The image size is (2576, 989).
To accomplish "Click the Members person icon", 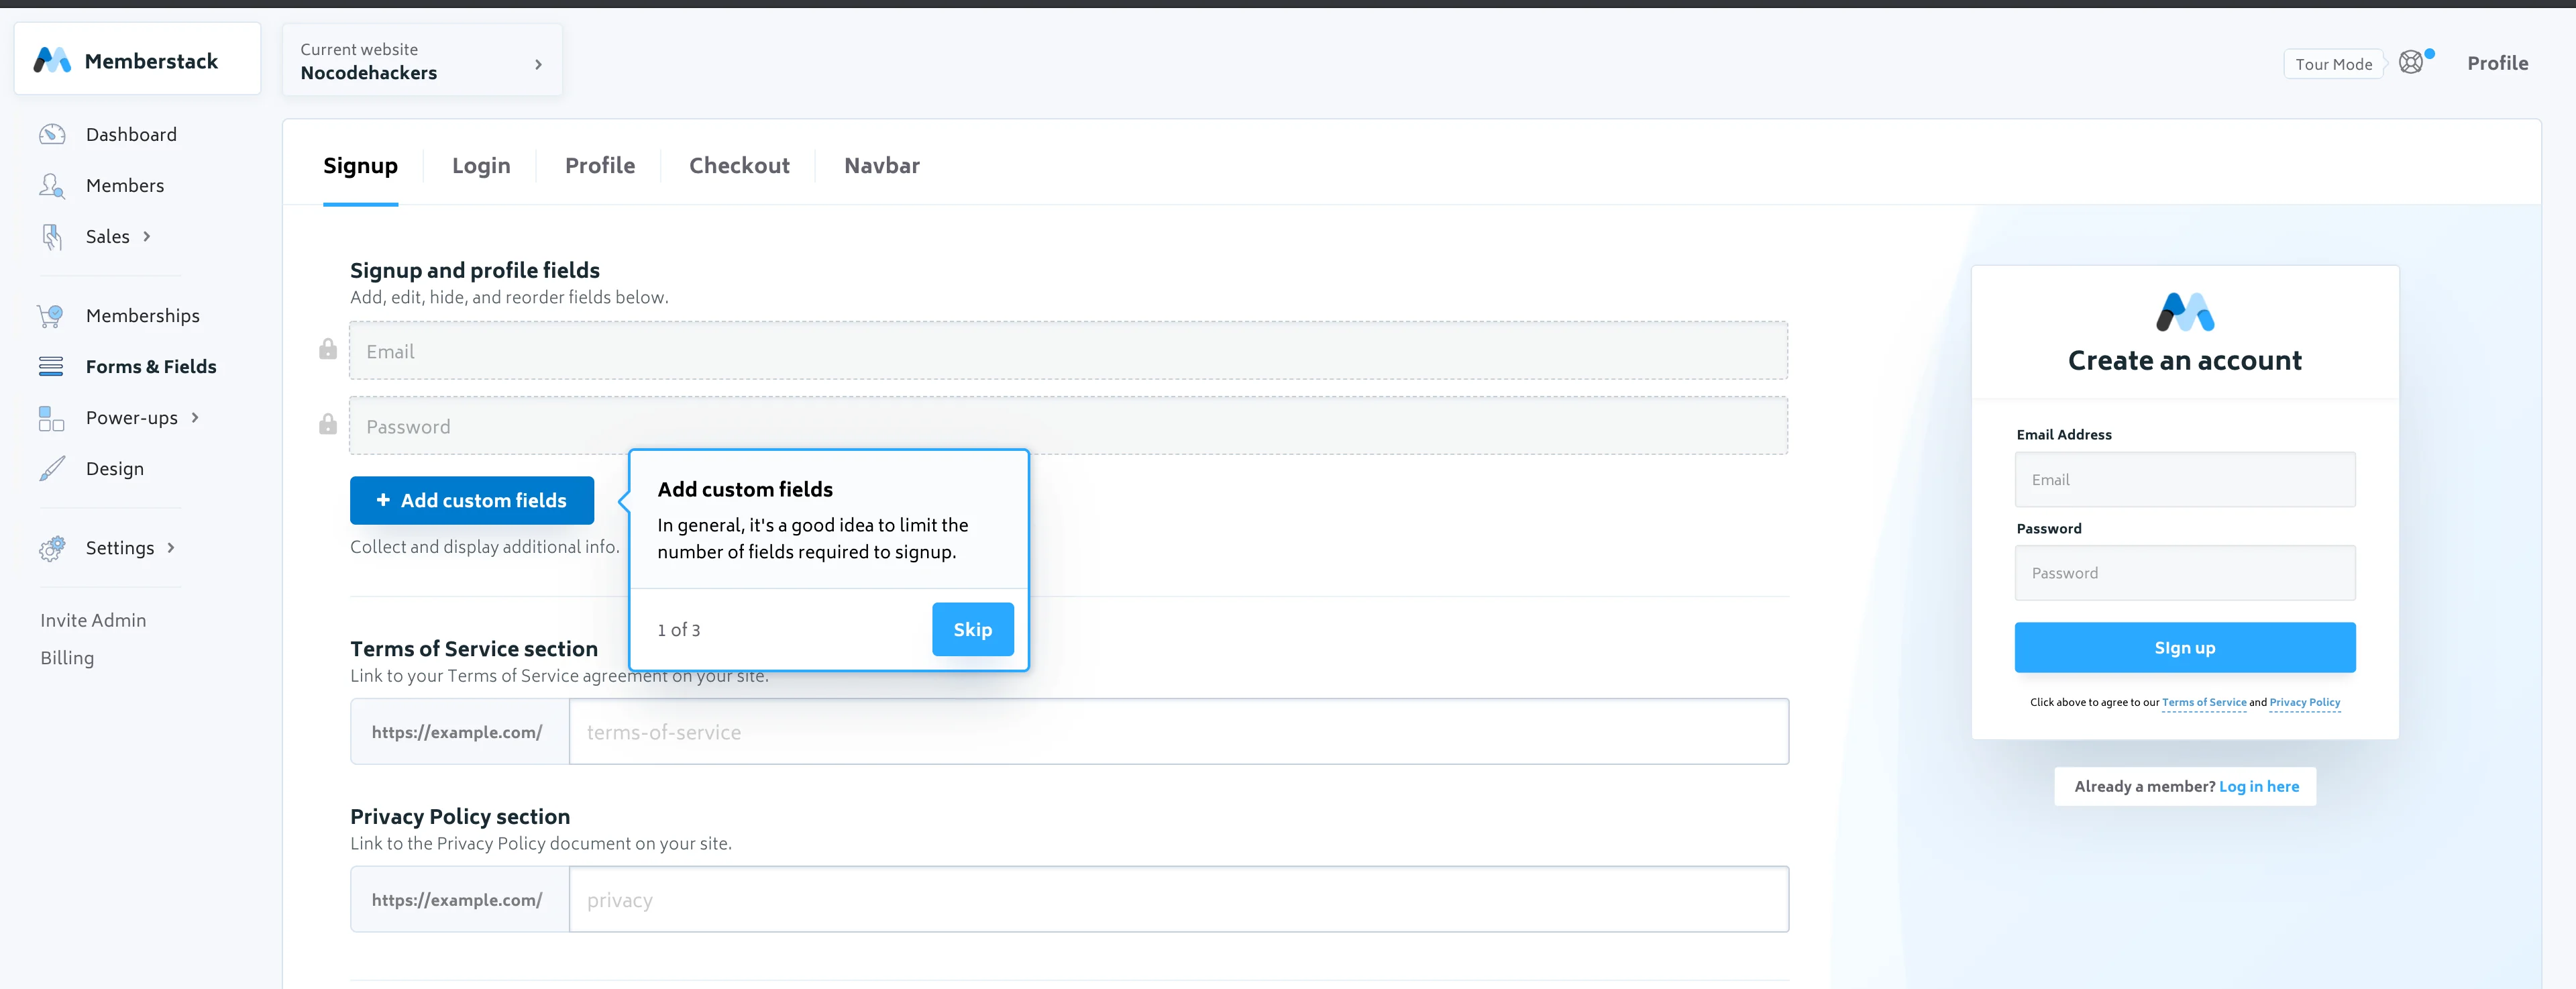I will click(52, 186).
